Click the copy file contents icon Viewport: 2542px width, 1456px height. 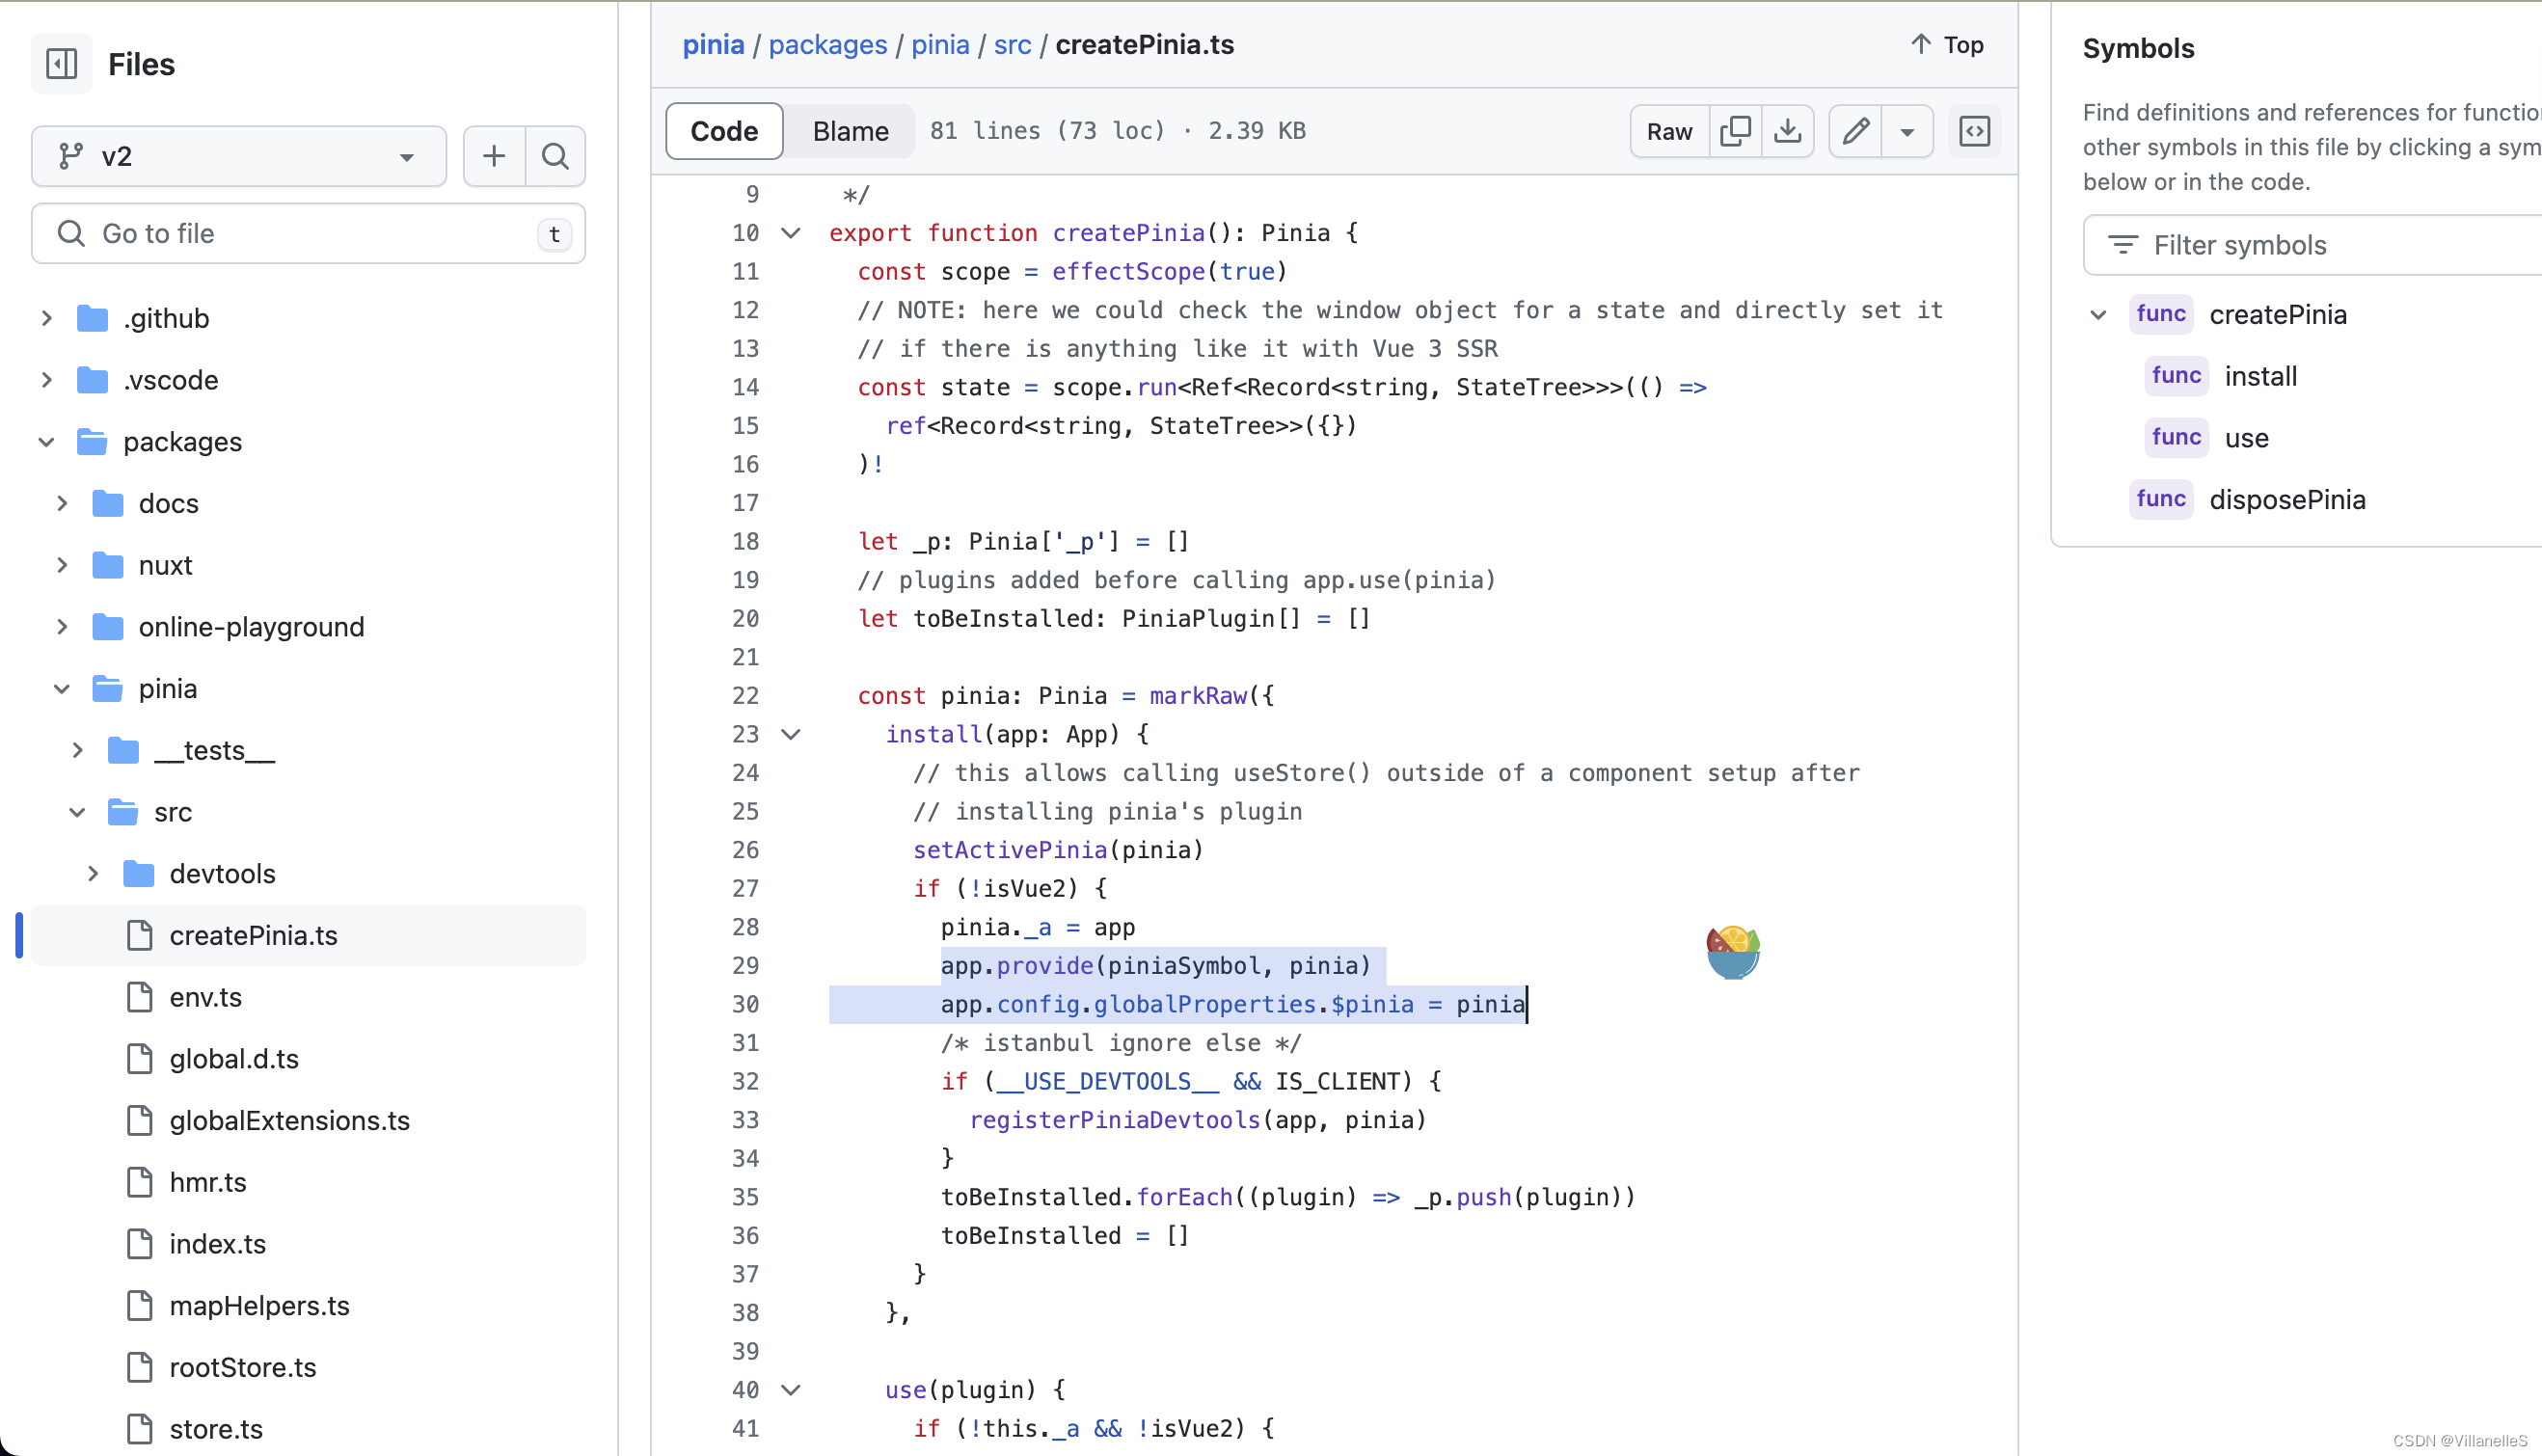(x=1736, y=131)
